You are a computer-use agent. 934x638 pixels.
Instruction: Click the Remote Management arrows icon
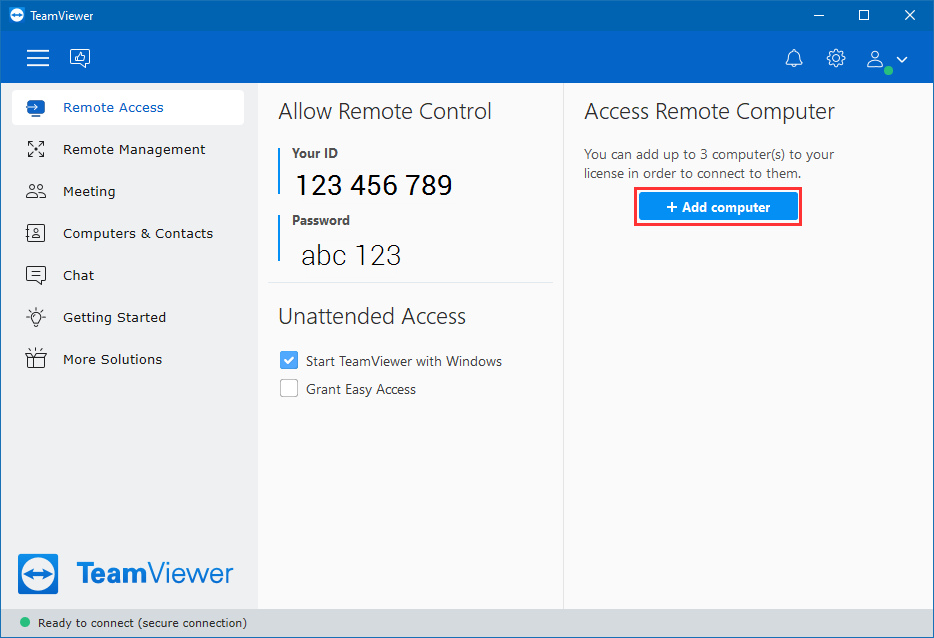pos(36,149)
